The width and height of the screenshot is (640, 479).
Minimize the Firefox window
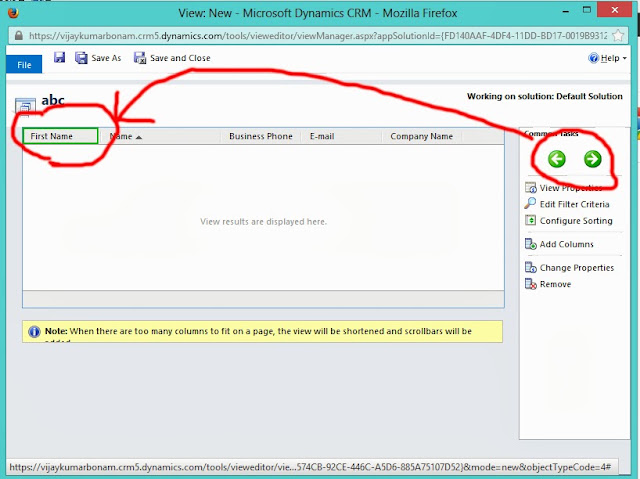(x=566, y=12)
